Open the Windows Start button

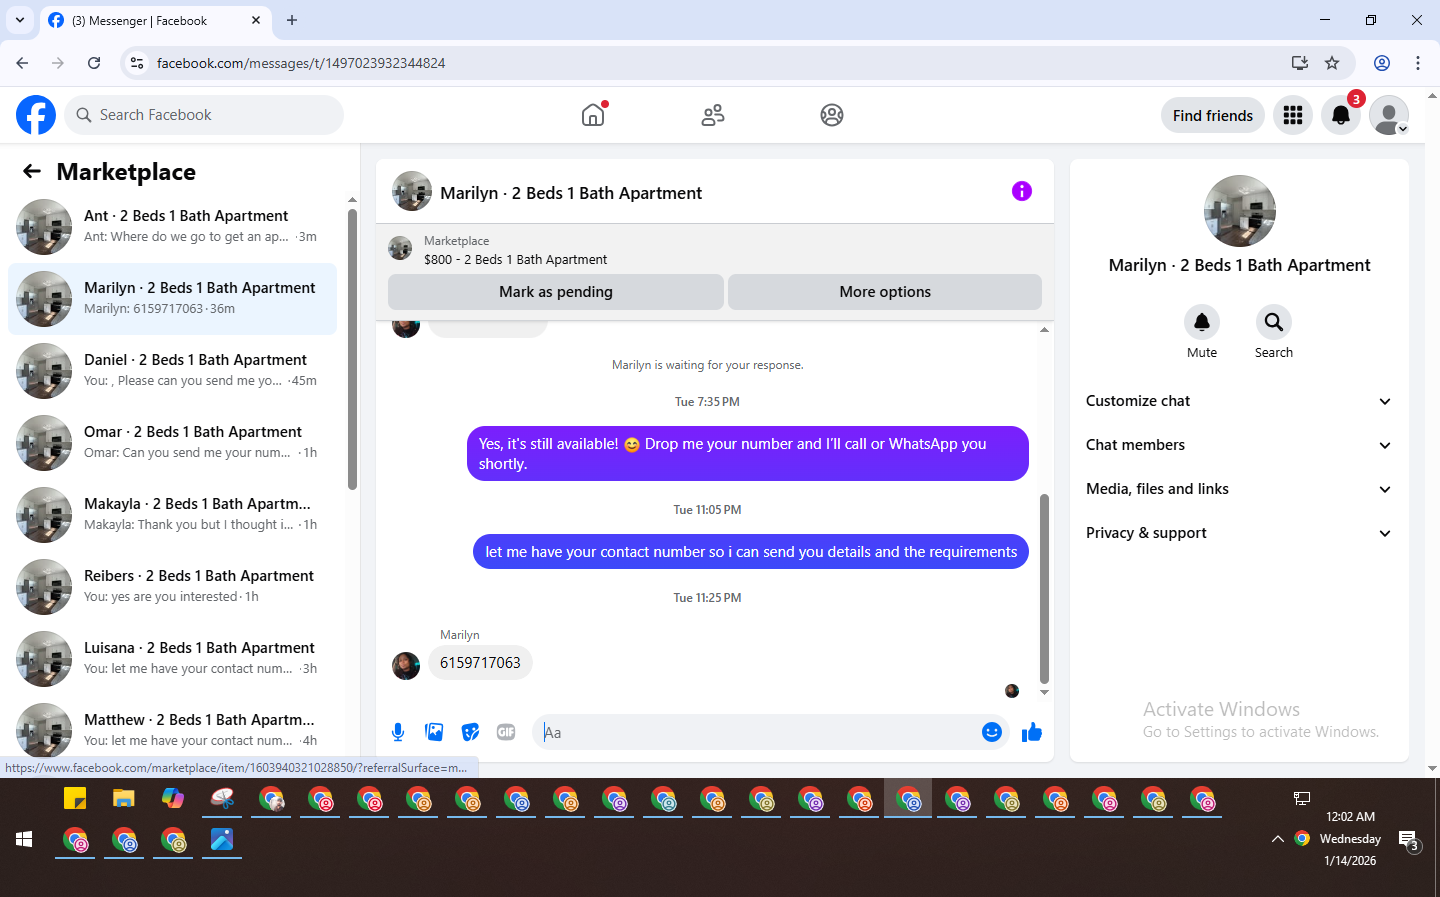point(25,840)
